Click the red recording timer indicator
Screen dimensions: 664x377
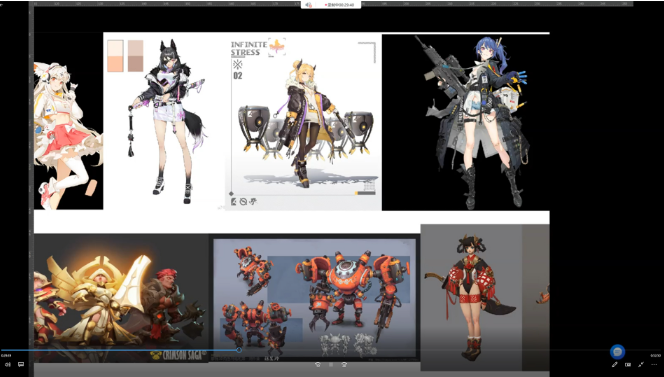click(340, 5)
